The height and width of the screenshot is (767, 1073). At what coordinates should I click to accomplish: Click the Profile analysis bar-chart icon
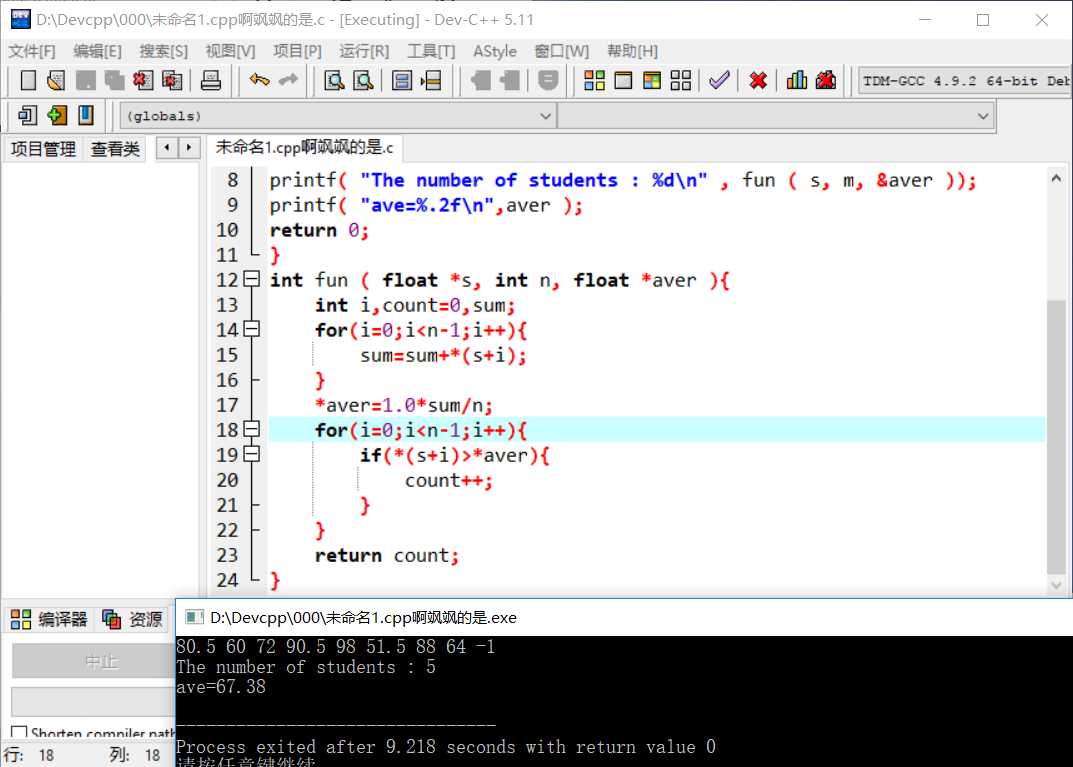click(797, 81)
